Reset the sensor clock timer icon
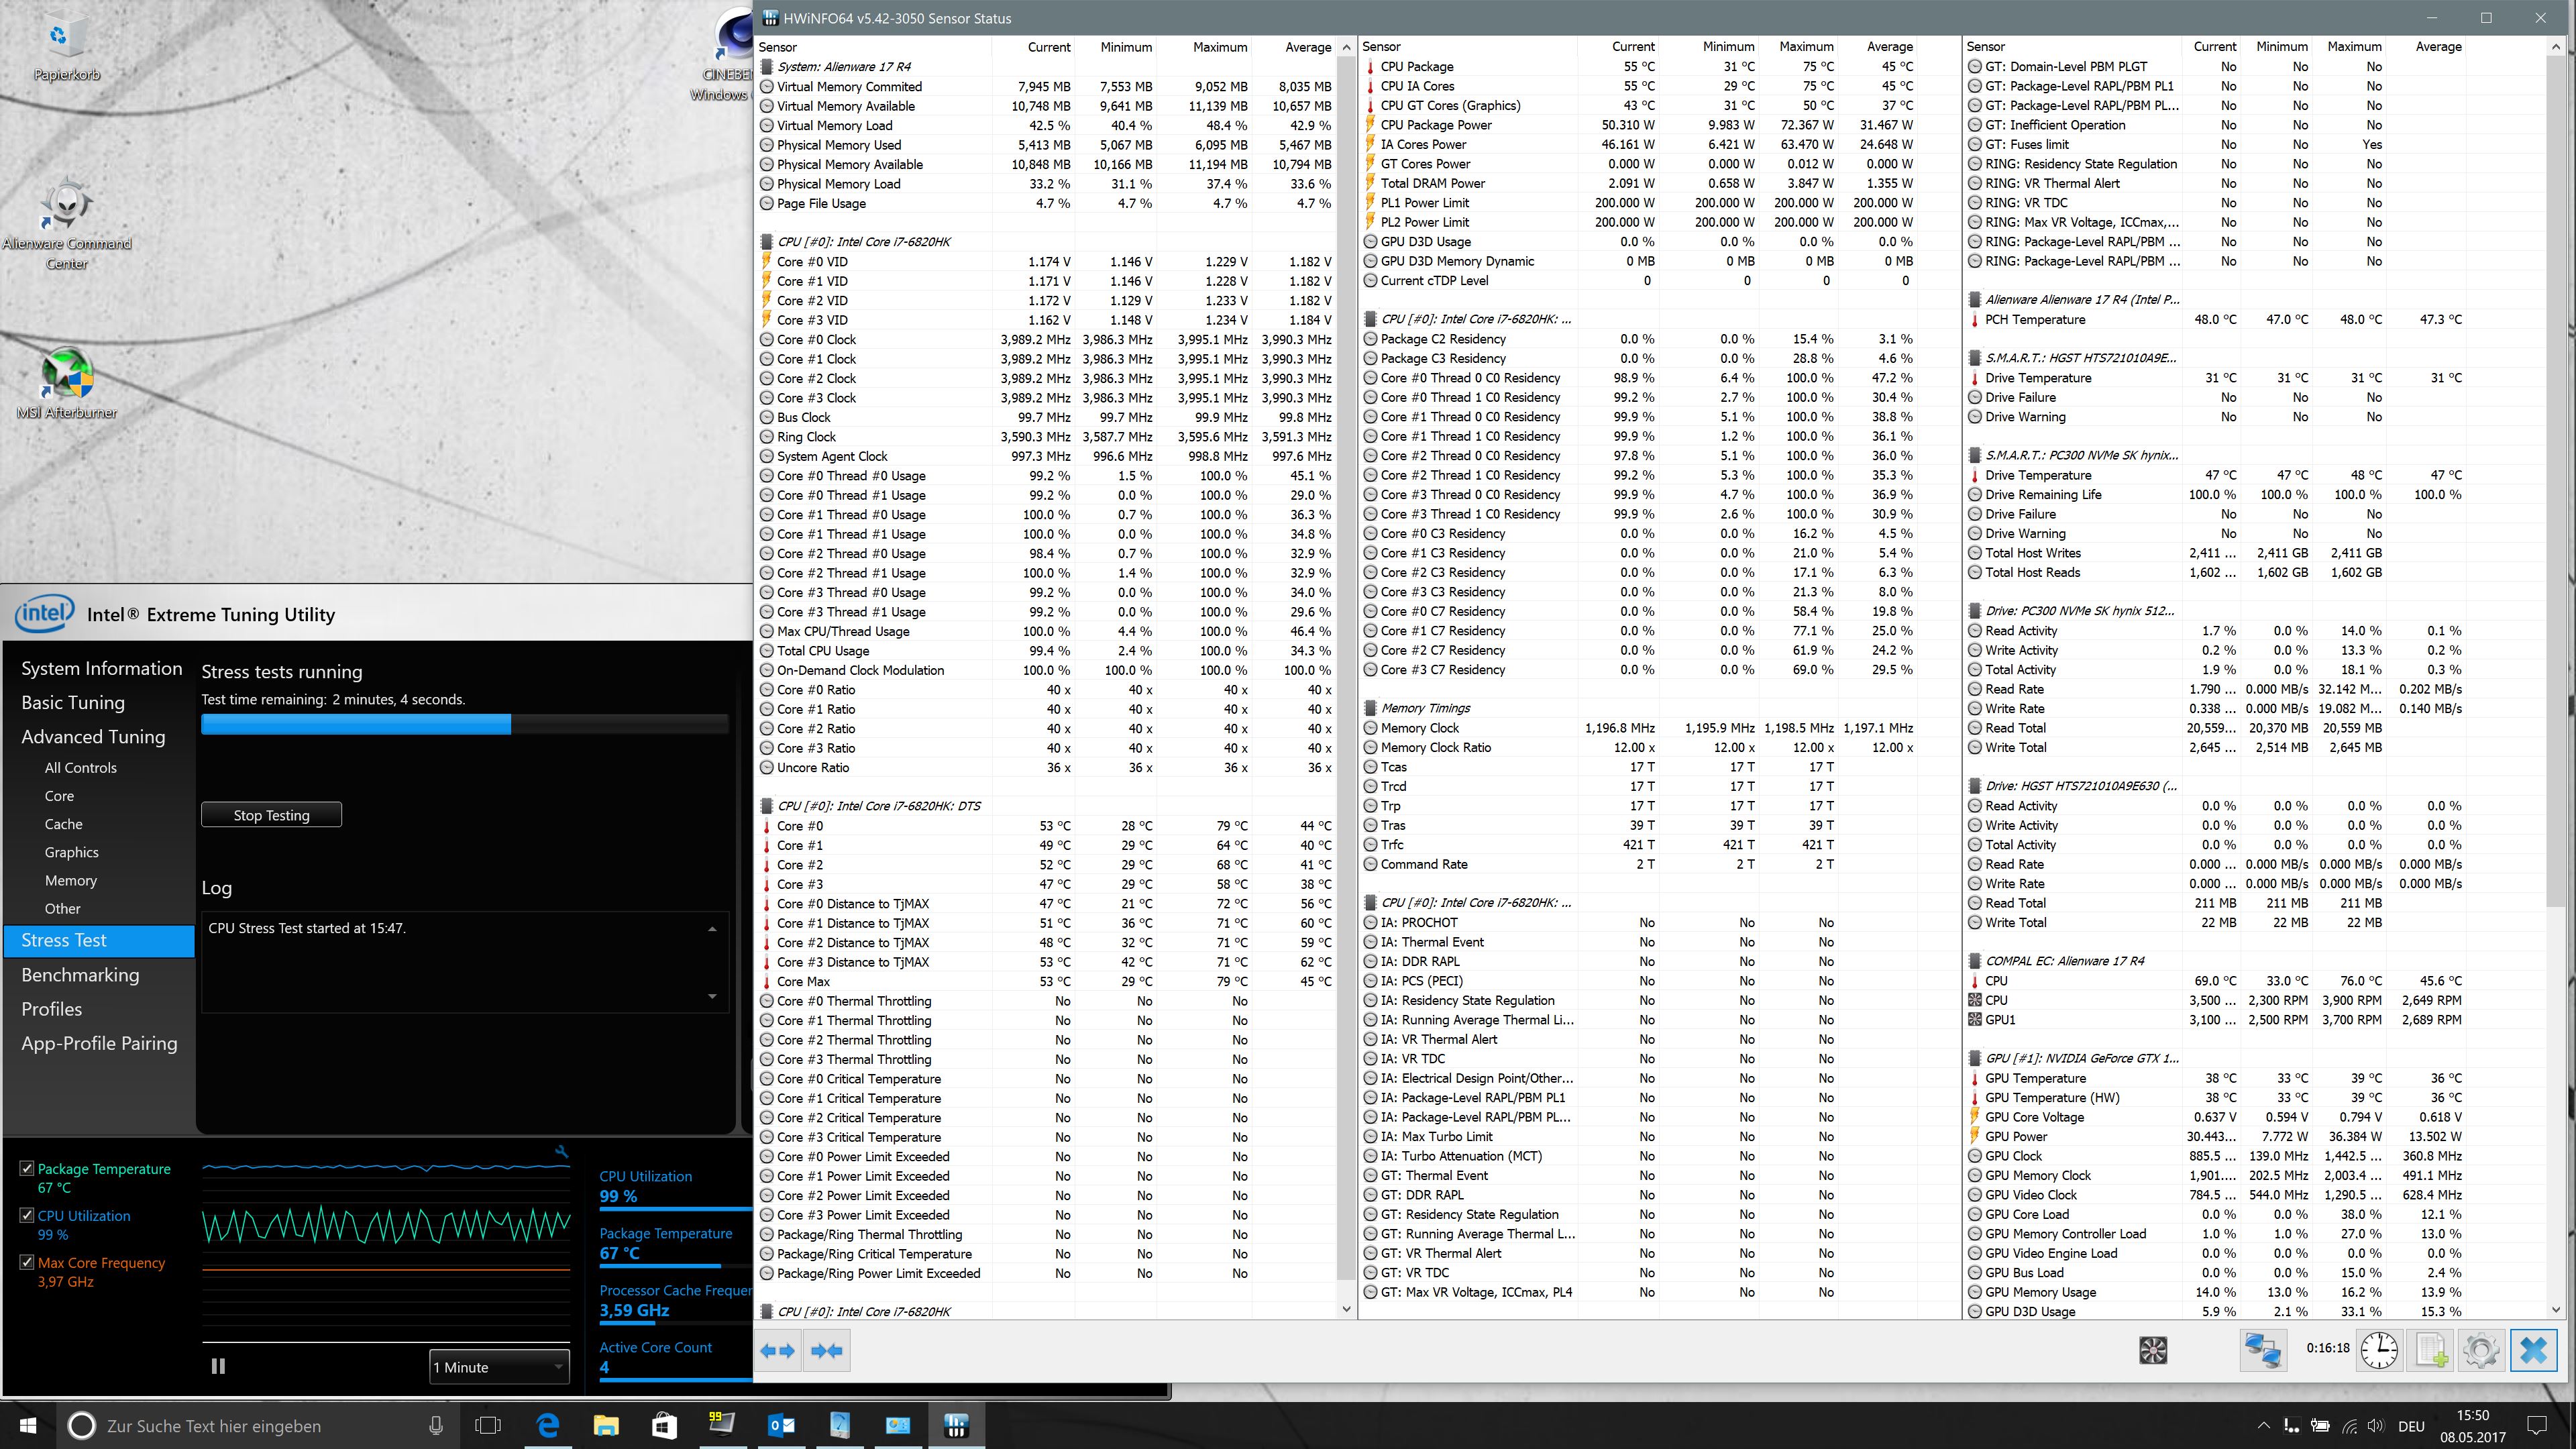 click(x=2379, y=1351)
